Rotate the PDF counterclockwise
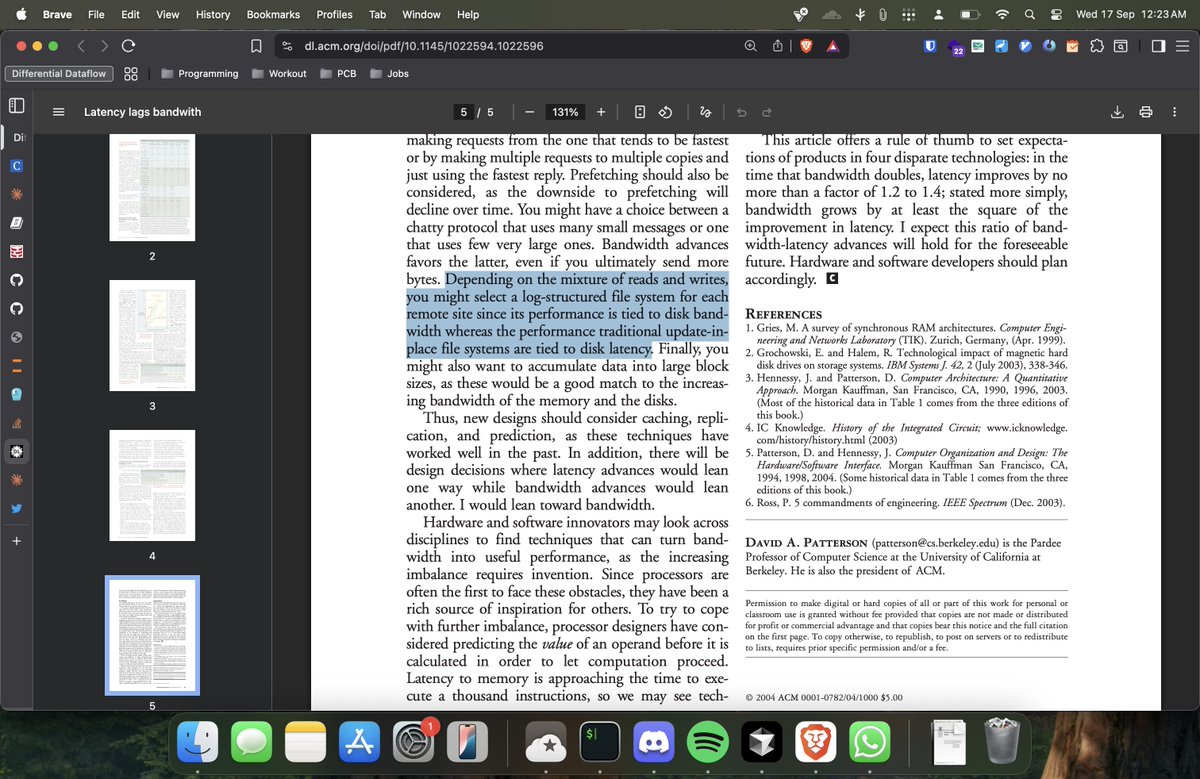This screenshot has height=779, width=1200. [666, 112]
